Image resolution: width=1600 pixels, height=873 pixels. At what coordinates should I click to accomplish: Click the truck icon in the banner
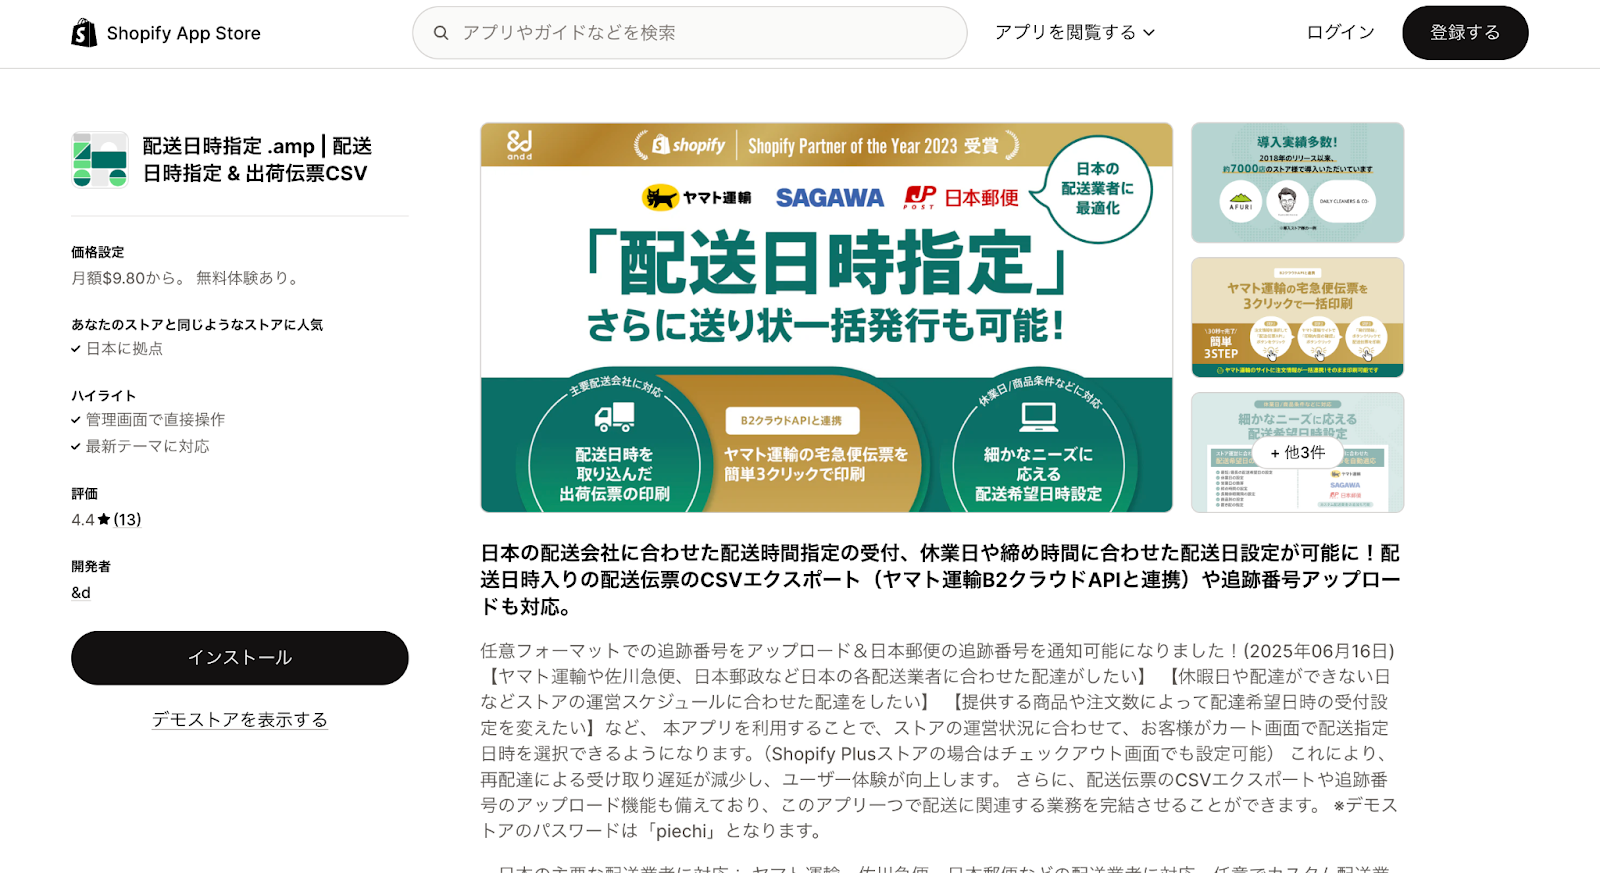[x=615, y=417]
